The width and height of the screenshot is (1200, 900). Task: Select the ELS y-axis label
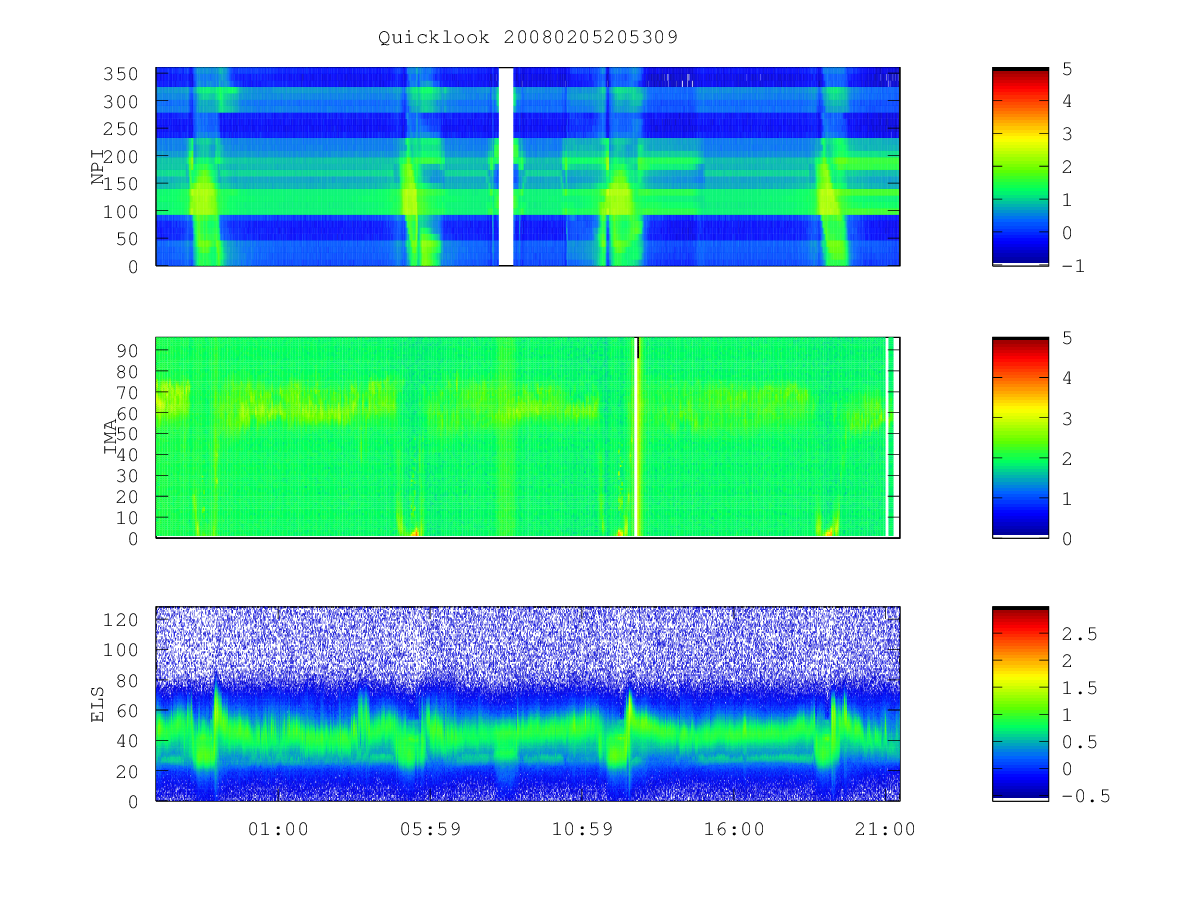98,704
